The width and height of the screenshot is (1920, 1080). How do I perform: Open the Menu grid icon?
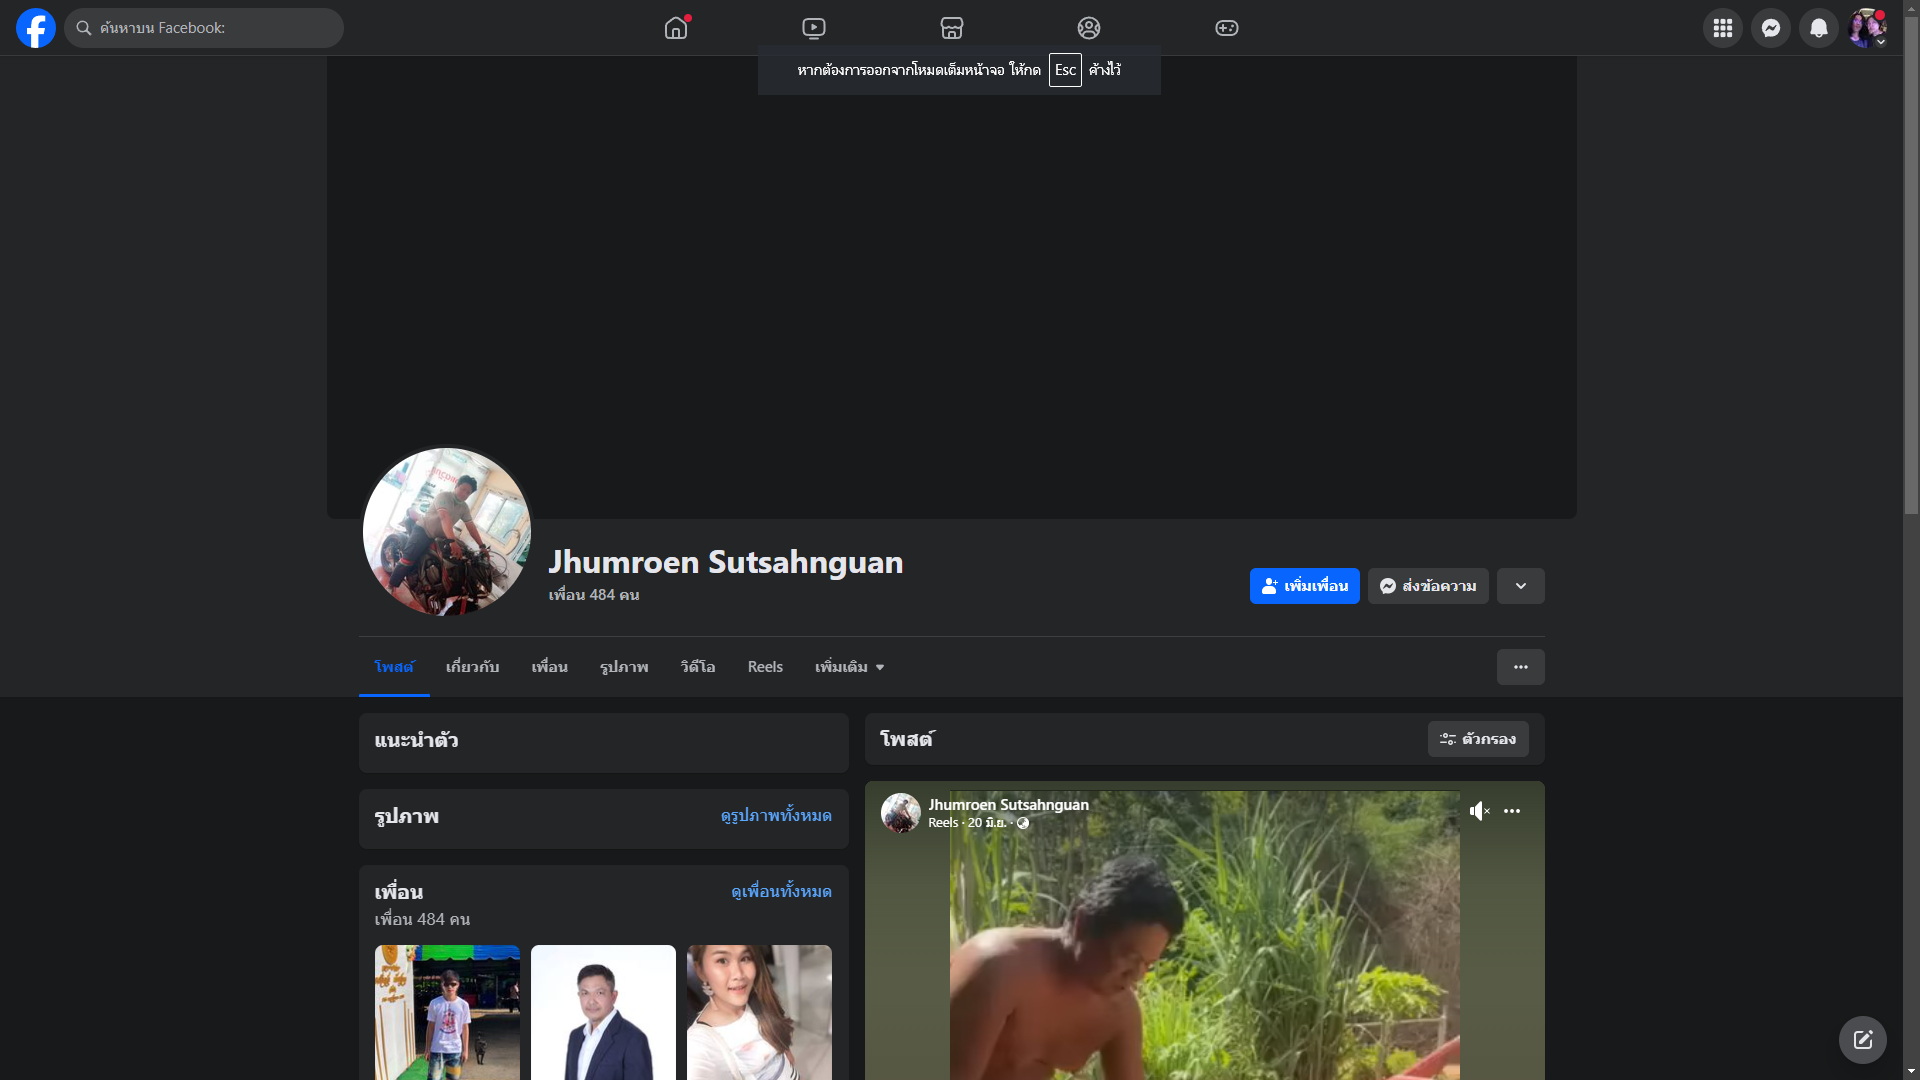click(1723, 28)
